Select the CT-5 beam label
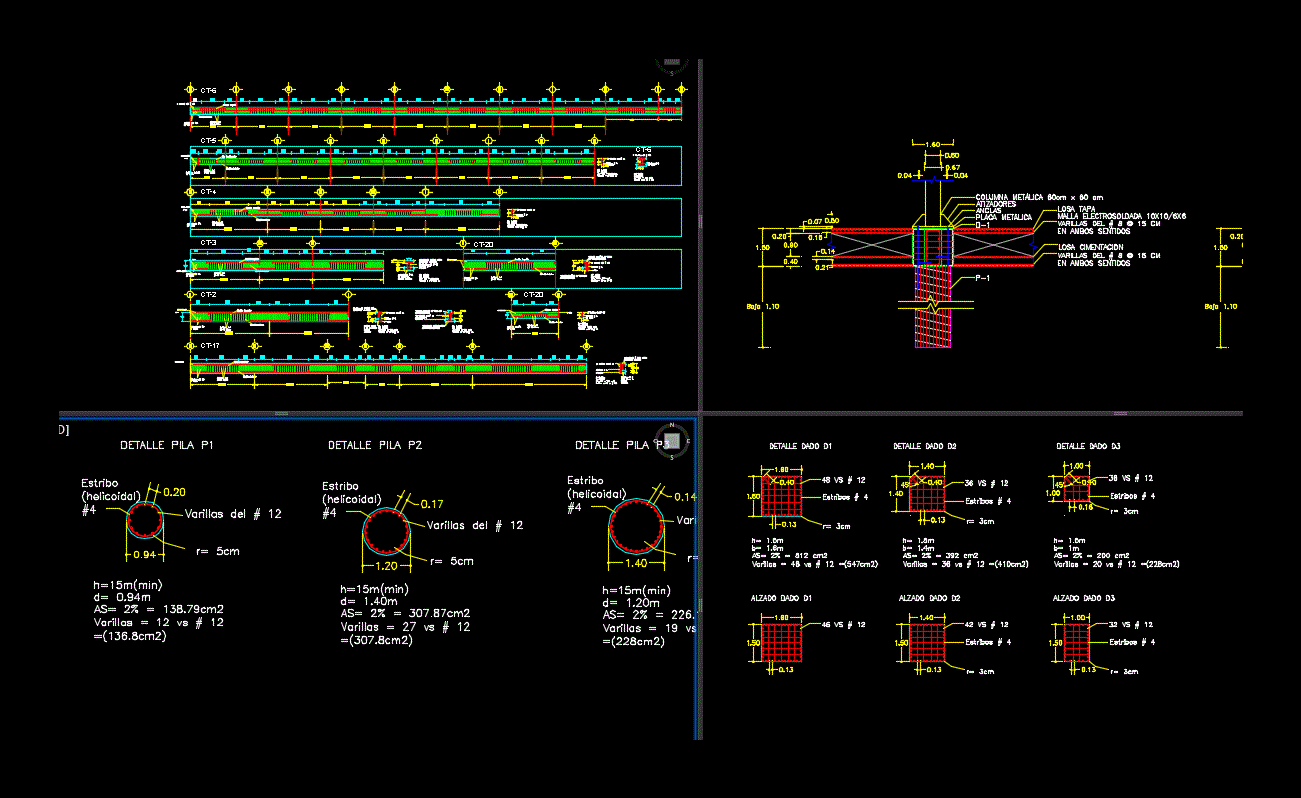Viewport: 1301px width, 798px height. (x=208, y=140)
